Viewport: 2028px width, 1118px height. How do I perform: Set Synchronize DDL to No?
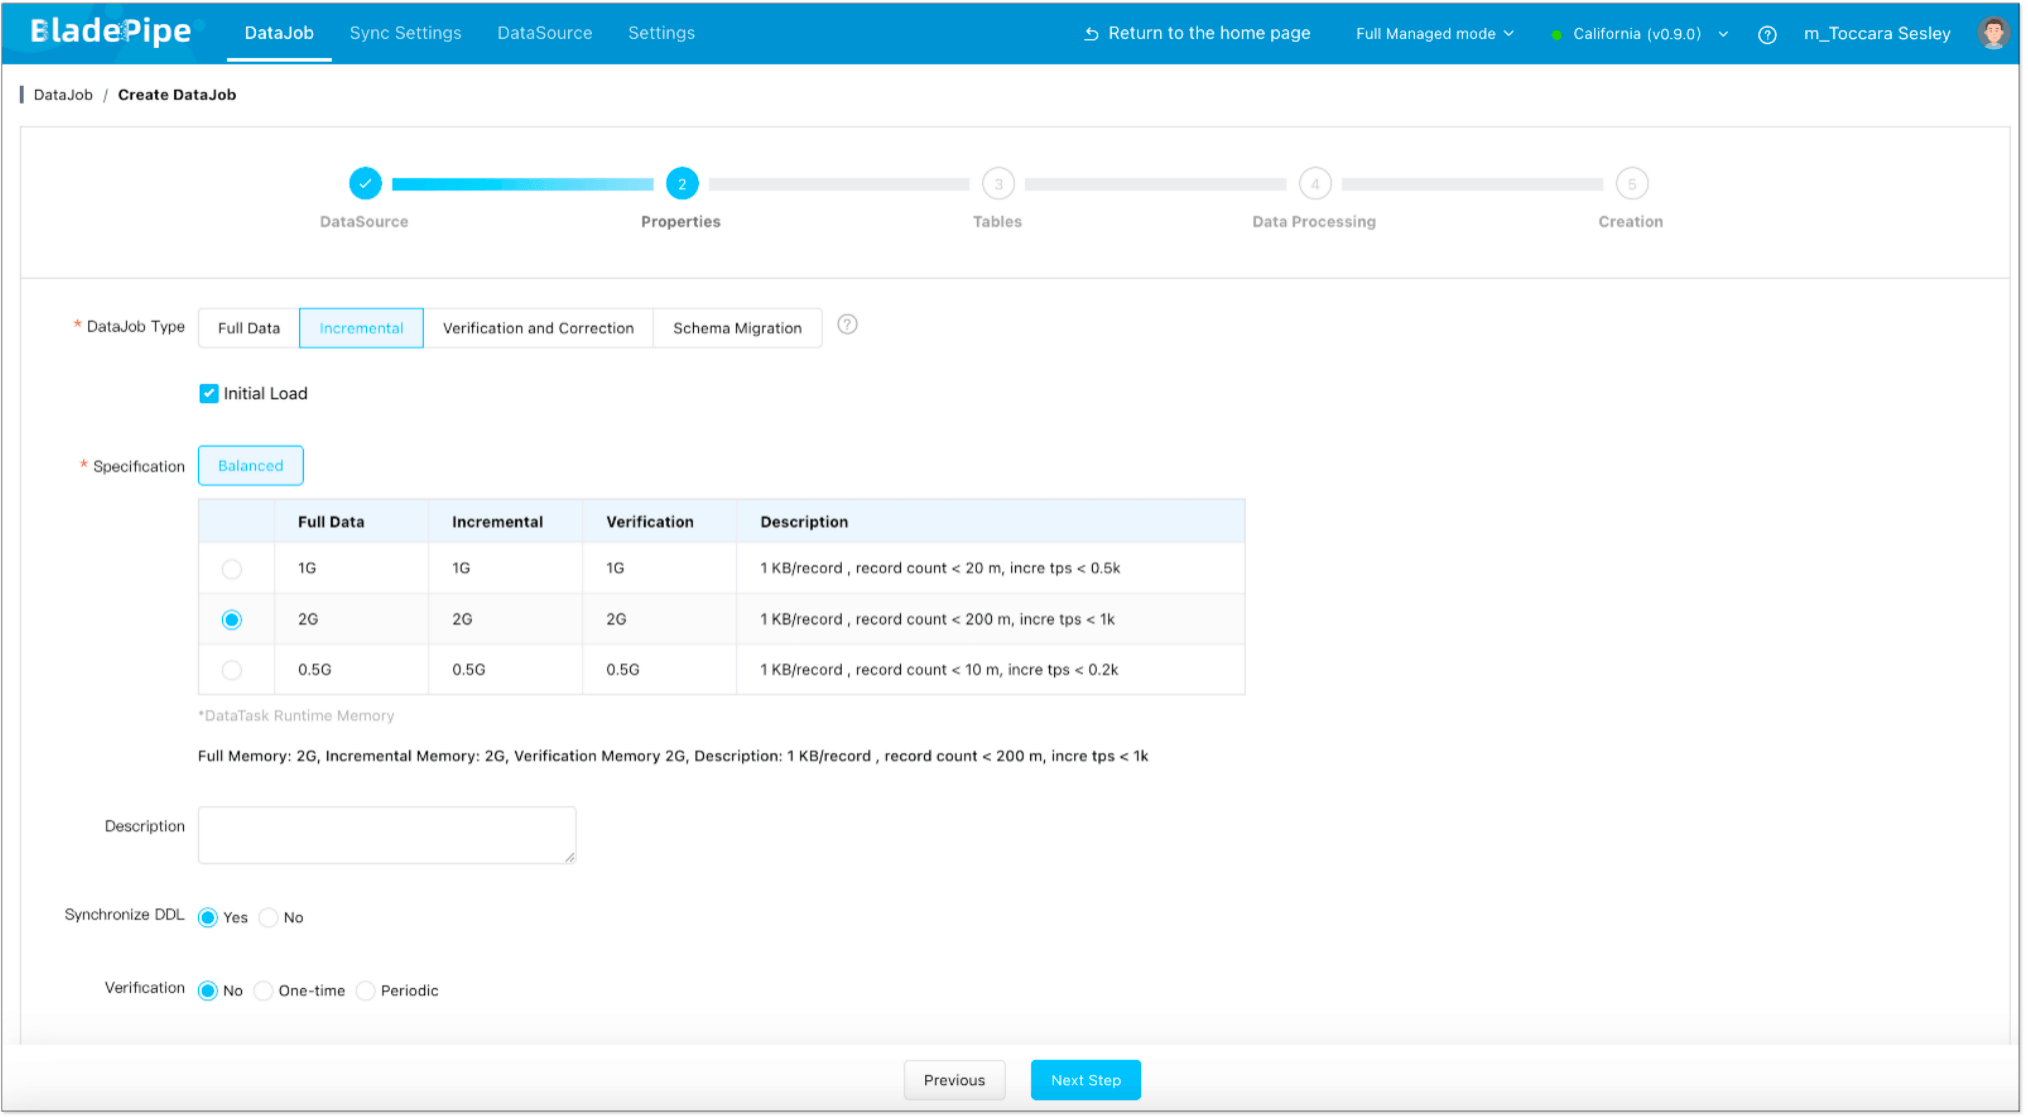268,917
